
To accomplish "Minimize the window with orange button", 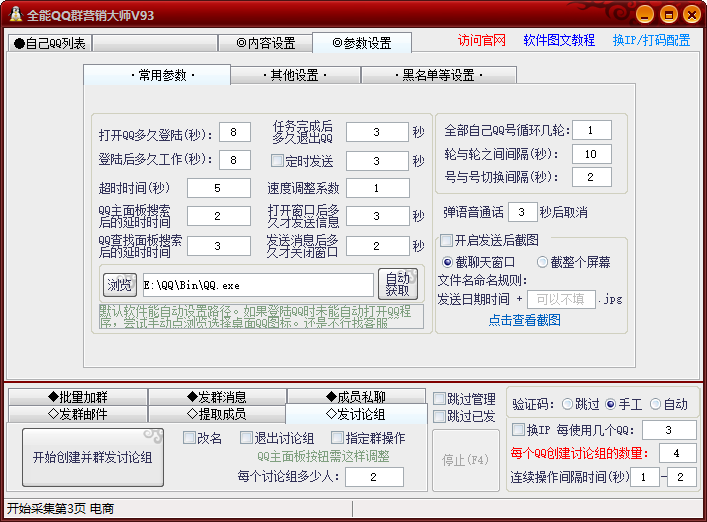I will click(645, 15).
